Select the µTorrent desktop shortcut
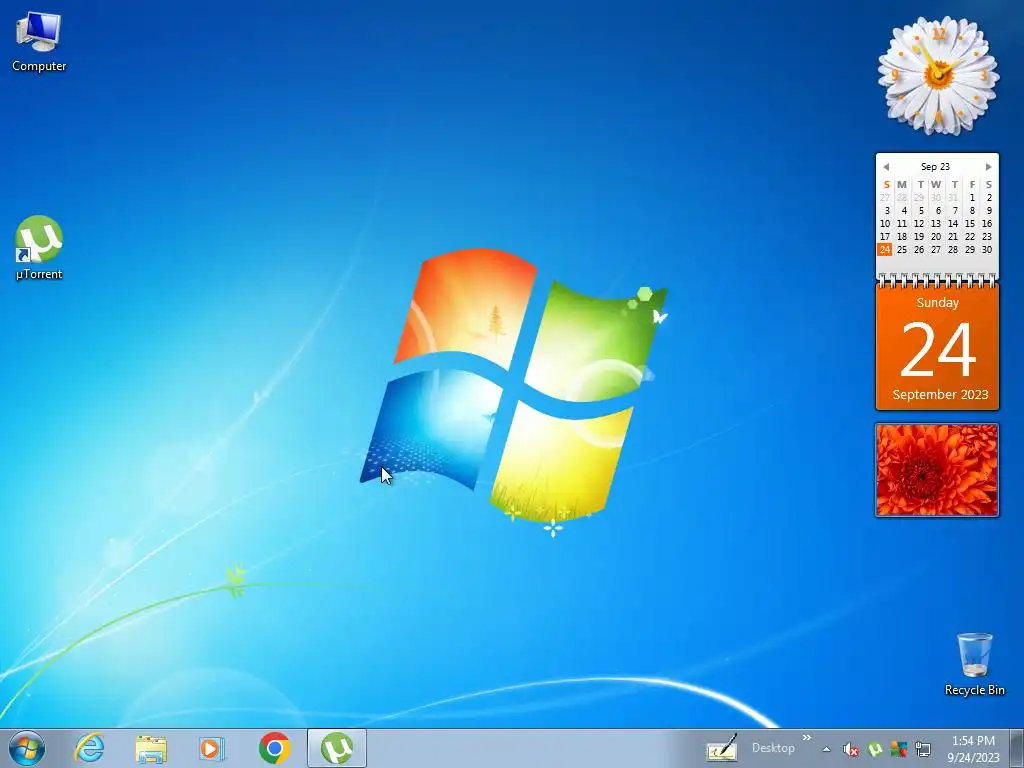 [x=39, y=248]
